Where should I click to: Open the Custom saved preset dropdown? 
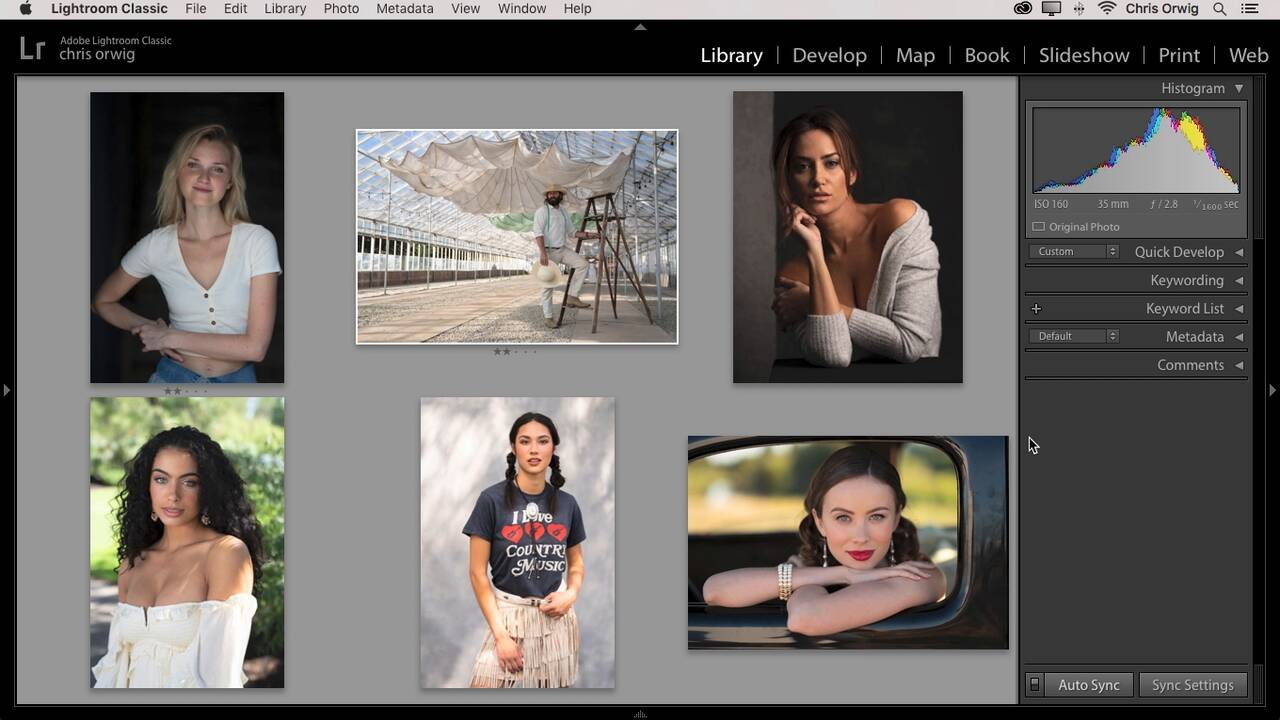click(1074, 252)
